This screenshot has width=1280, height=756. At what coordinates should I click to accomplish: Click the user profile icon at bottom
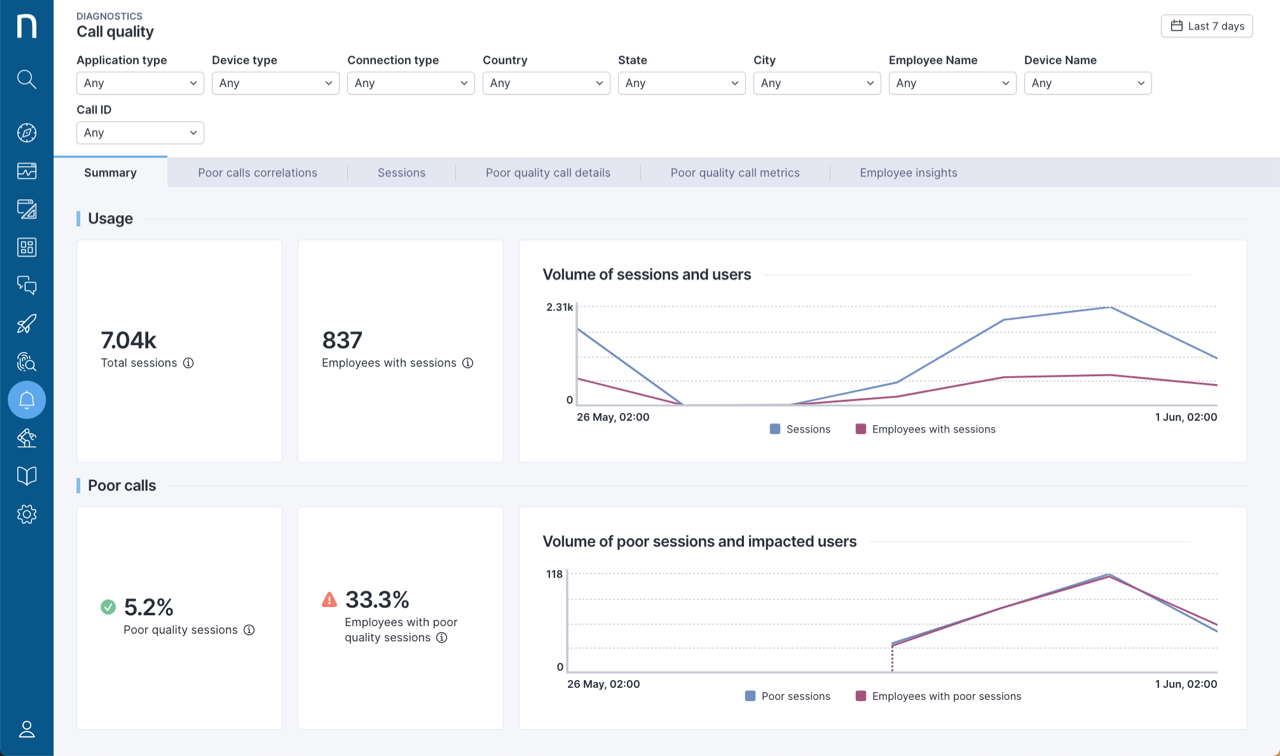(x=27, y=729)
